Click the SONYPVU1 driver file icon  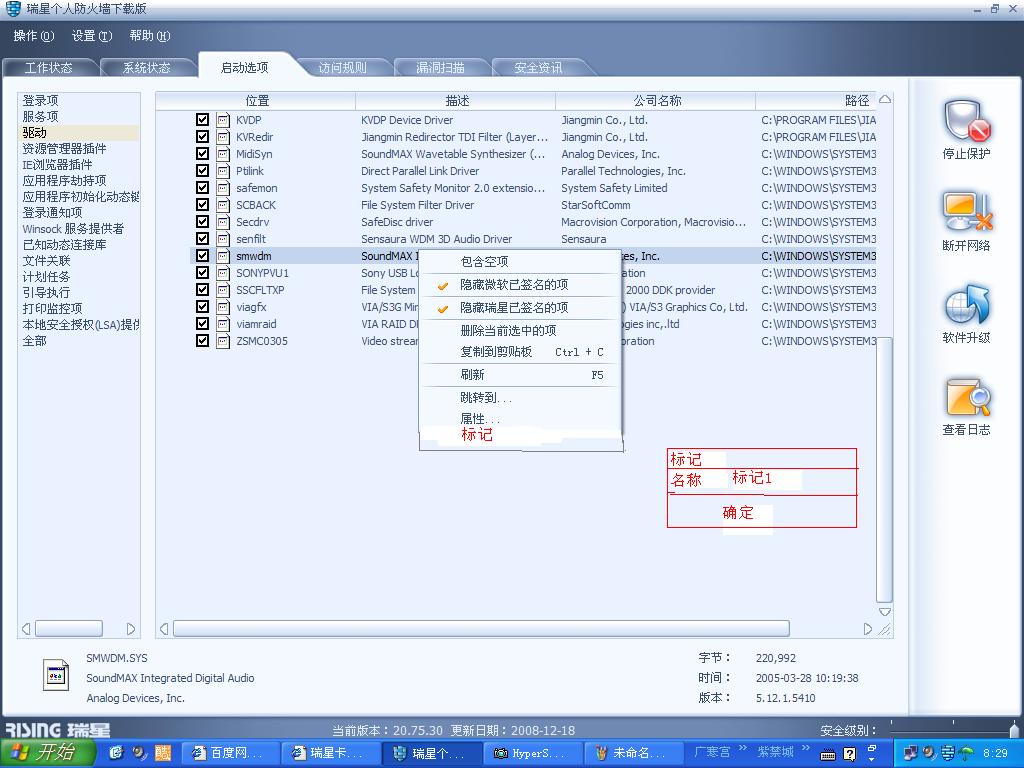223,273
